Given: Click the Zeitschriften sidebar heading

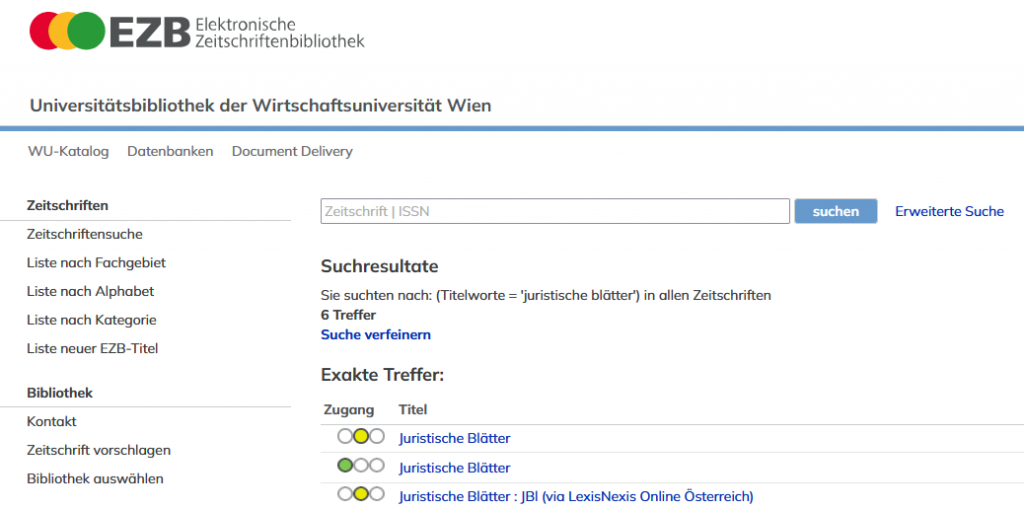Looking at the screenshot, I should 67,205.
